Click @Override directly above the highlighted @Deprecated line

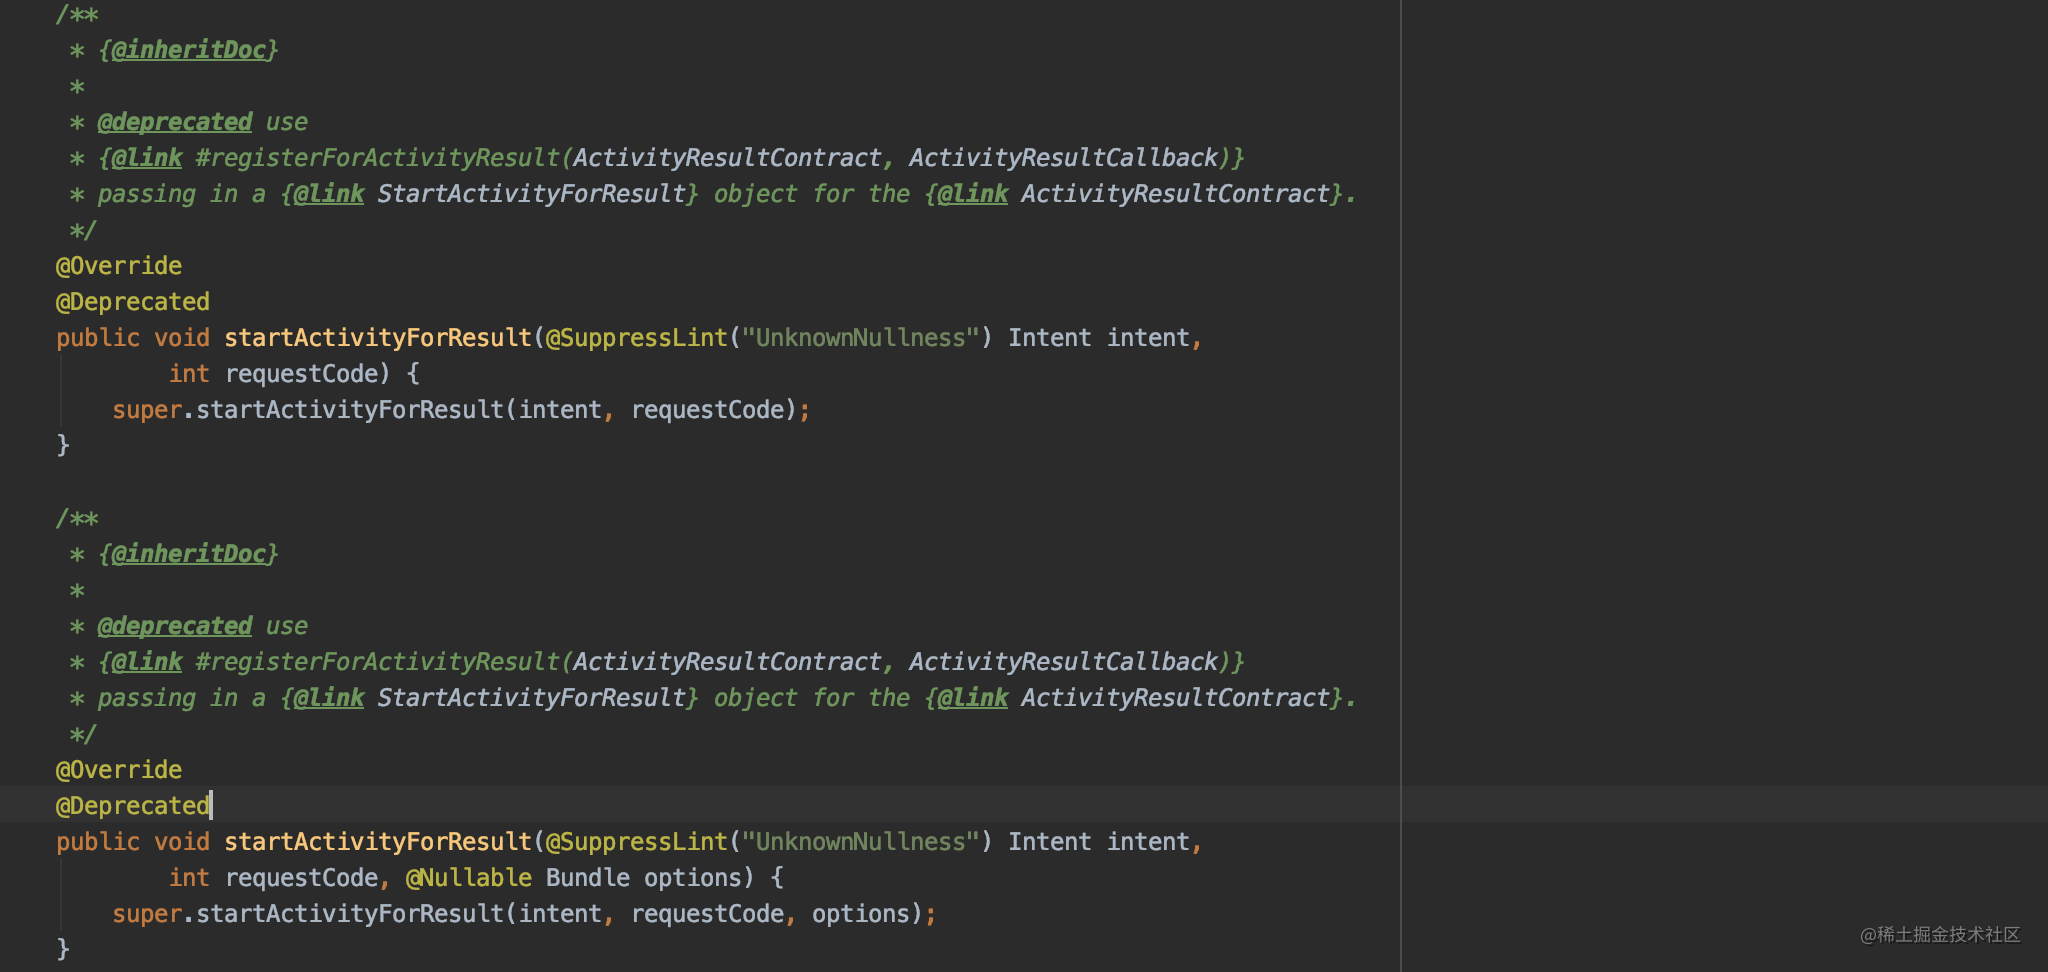(x=119, y=770)
